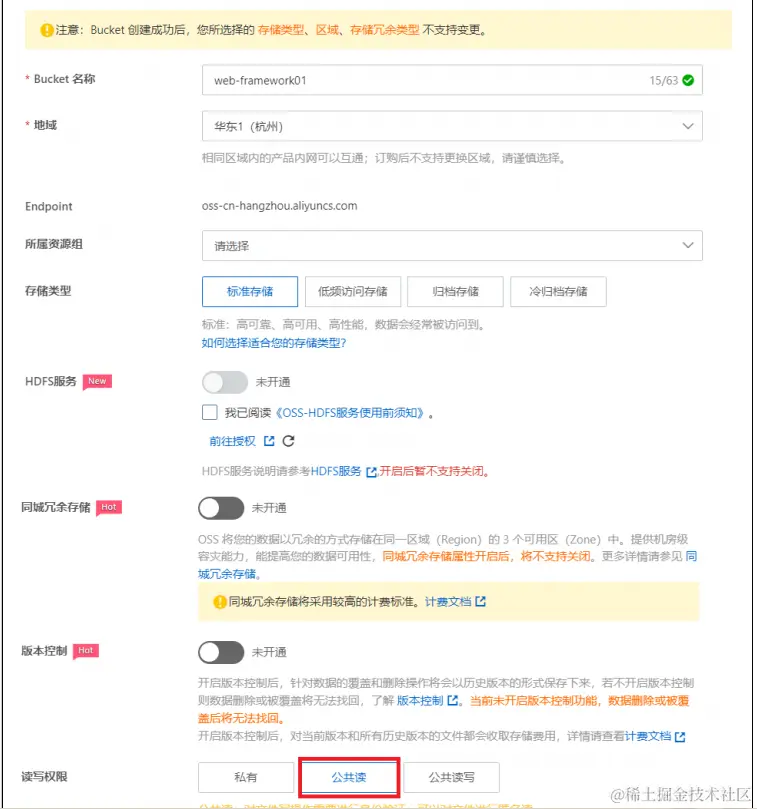Screen dimensions: 757x809
Task: Click the Hot badge next to 同城冗余存储
Action: (x=109, y=507)
